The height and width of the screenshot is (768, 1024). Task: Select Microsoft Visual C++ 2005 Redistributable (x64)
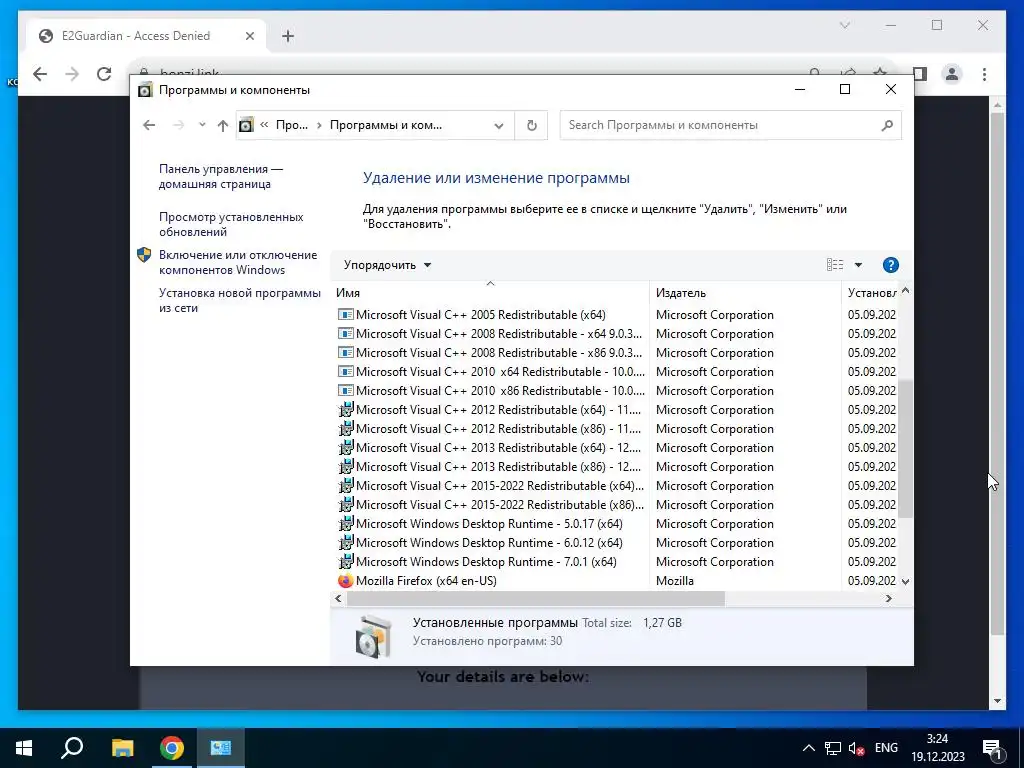(x=616, y=315)
